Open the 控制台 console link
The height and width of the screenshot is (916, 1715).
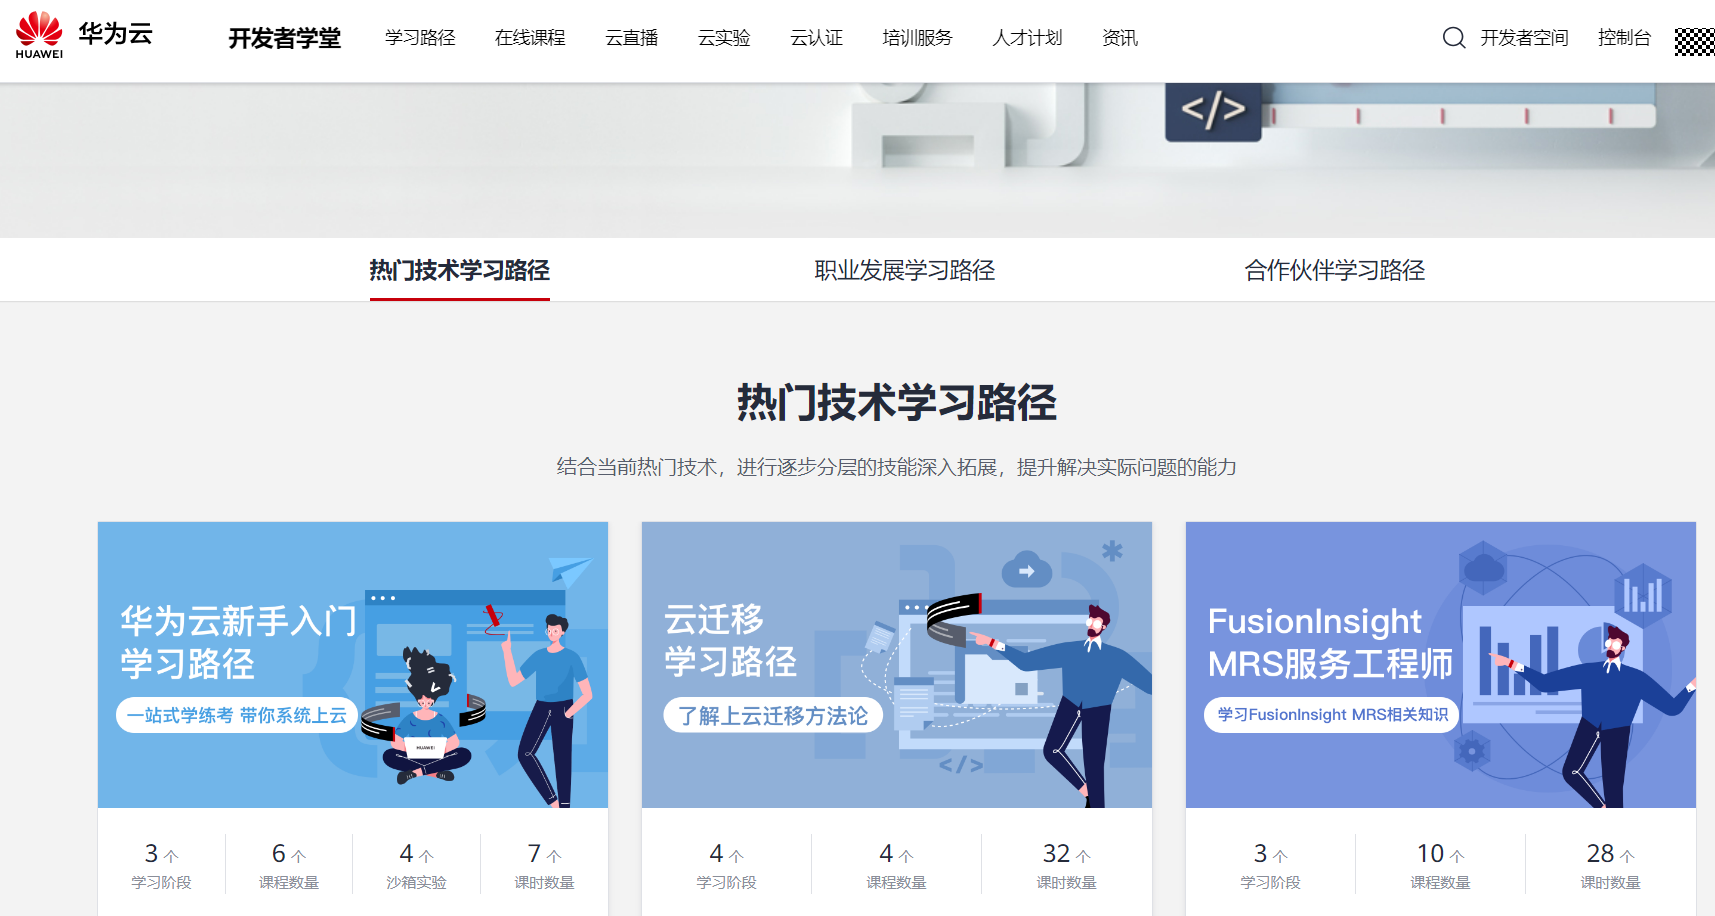(x=1624, y=38)
